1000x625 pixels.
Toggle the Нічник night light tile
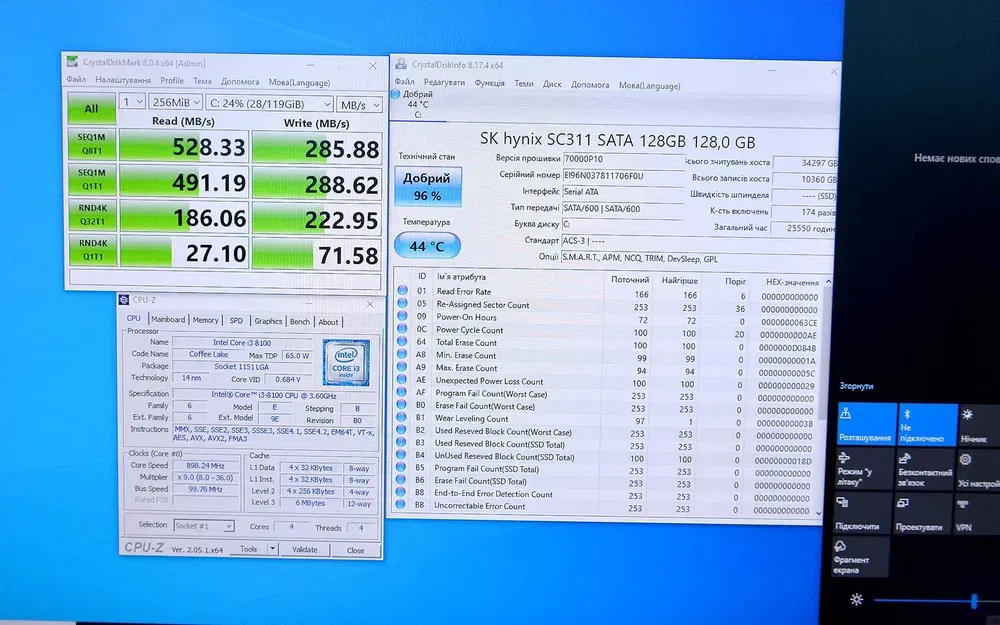(980, 424)
